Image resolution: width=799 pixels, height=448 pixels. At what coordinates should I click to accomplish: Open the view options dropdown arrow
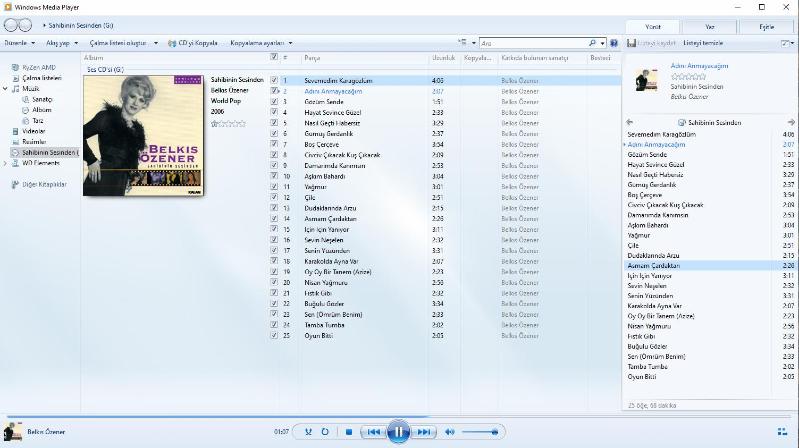pyautogui.click(x=473, y=43)
